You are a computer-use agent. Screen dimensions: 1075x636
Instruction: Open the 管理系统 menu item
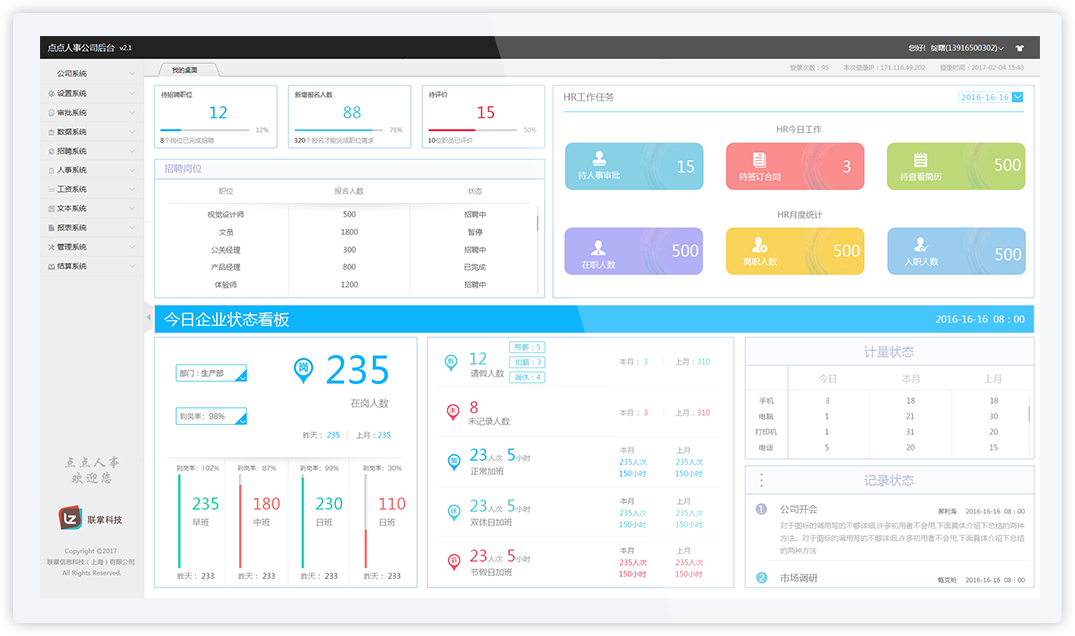(x=92, y=247)
